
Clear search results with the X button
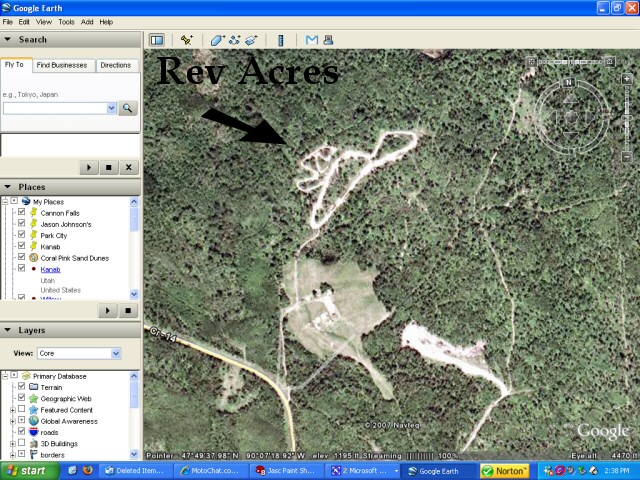tap(129, 167)
